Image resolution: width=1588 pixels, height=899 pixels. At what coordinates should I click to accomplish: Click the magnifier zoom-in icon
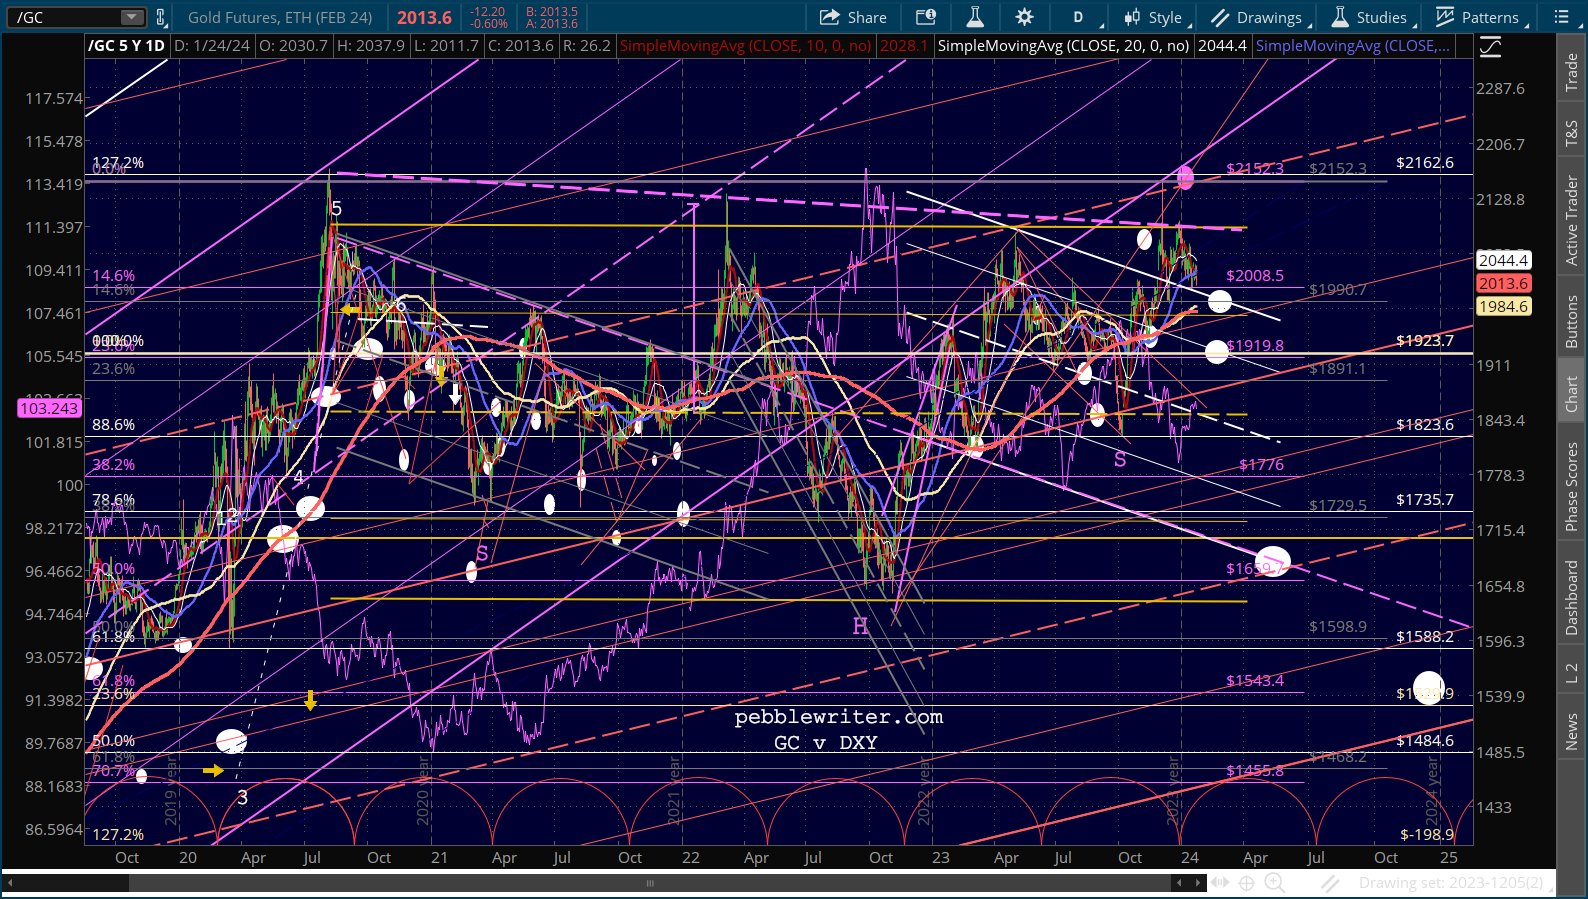(1275, 883)
